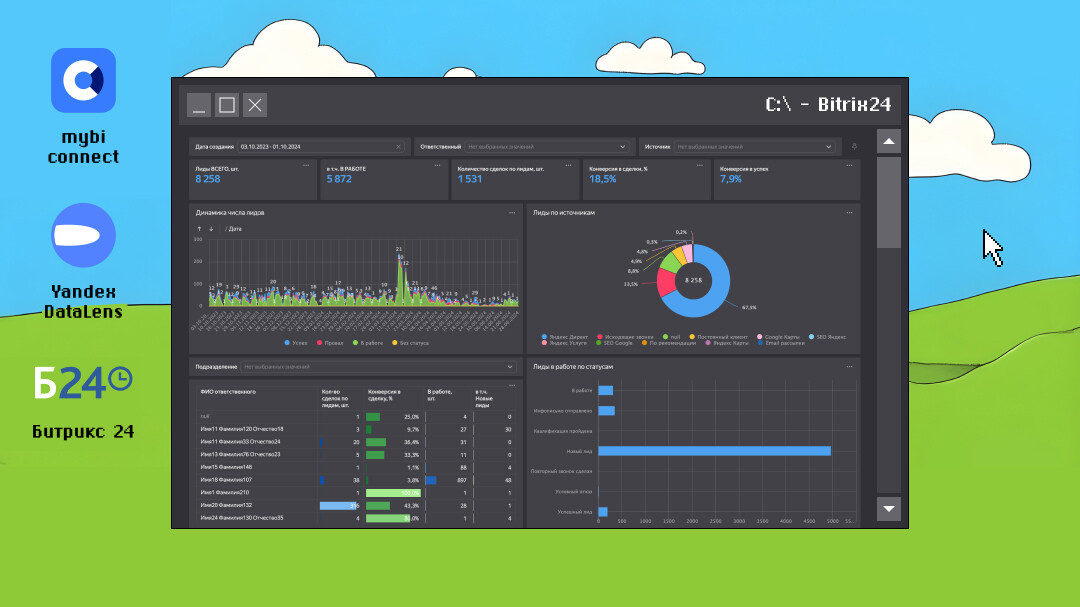Clear the Дата создания date range with X

click(399, 146)
